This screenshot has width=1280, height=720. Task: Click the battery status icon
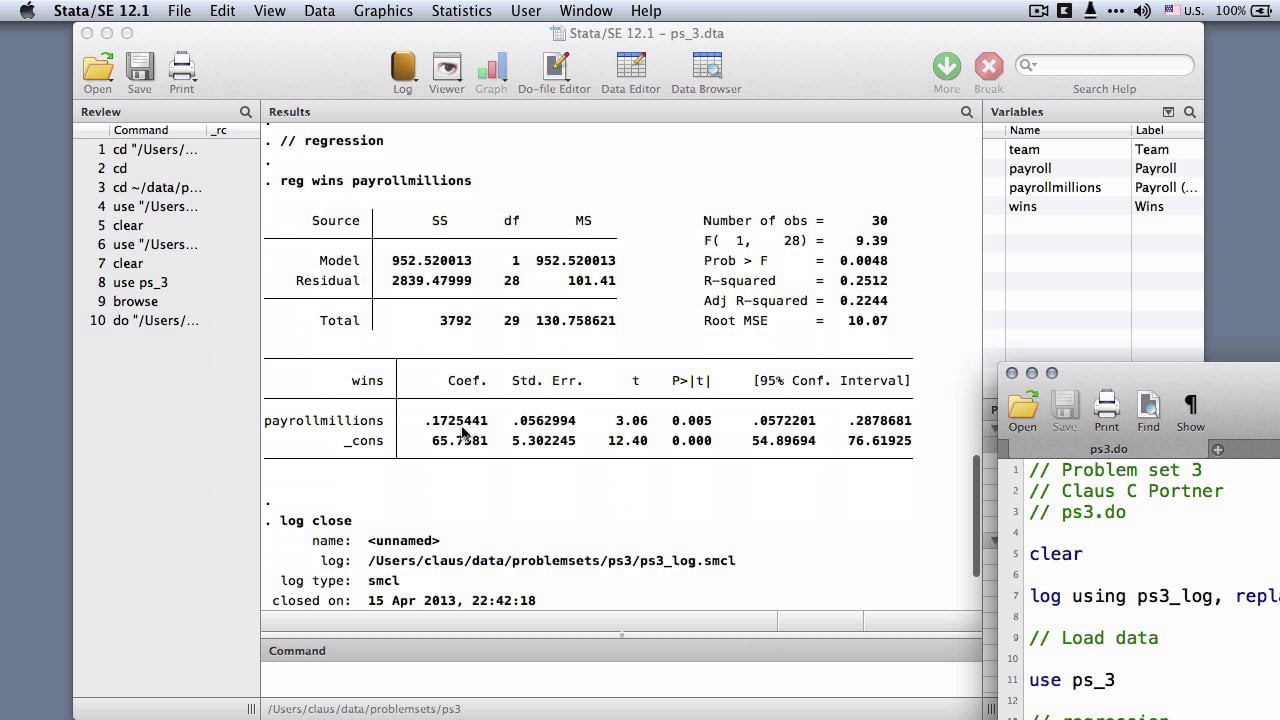tap(1261, 11)
